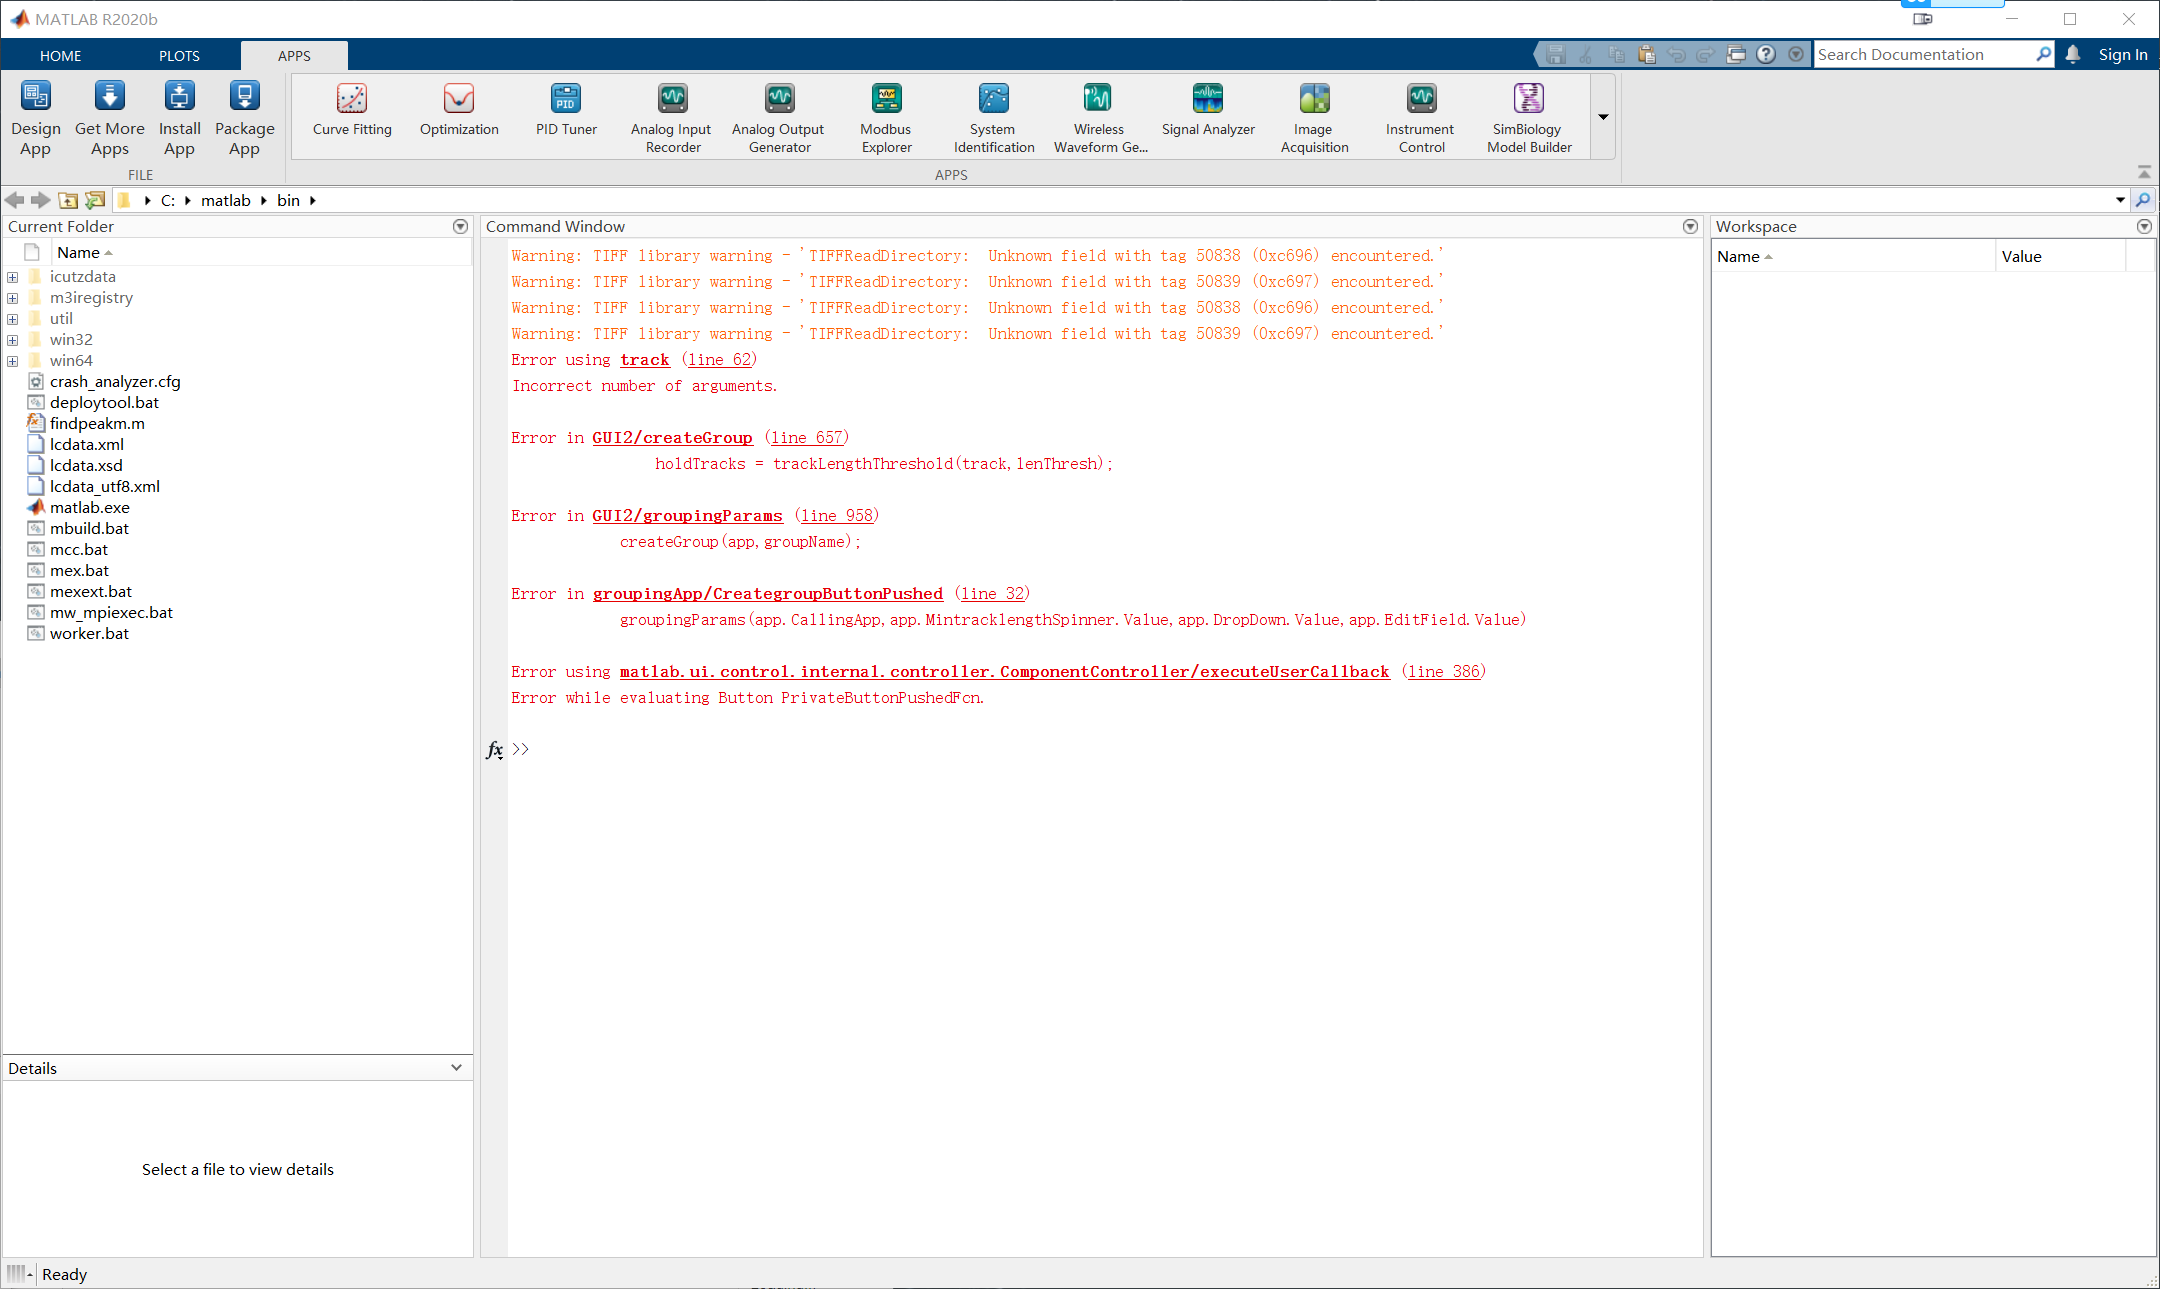The image size is (2160, 1289).
Task: Launch the Analog Output Generator app
Action: (778, 115)
